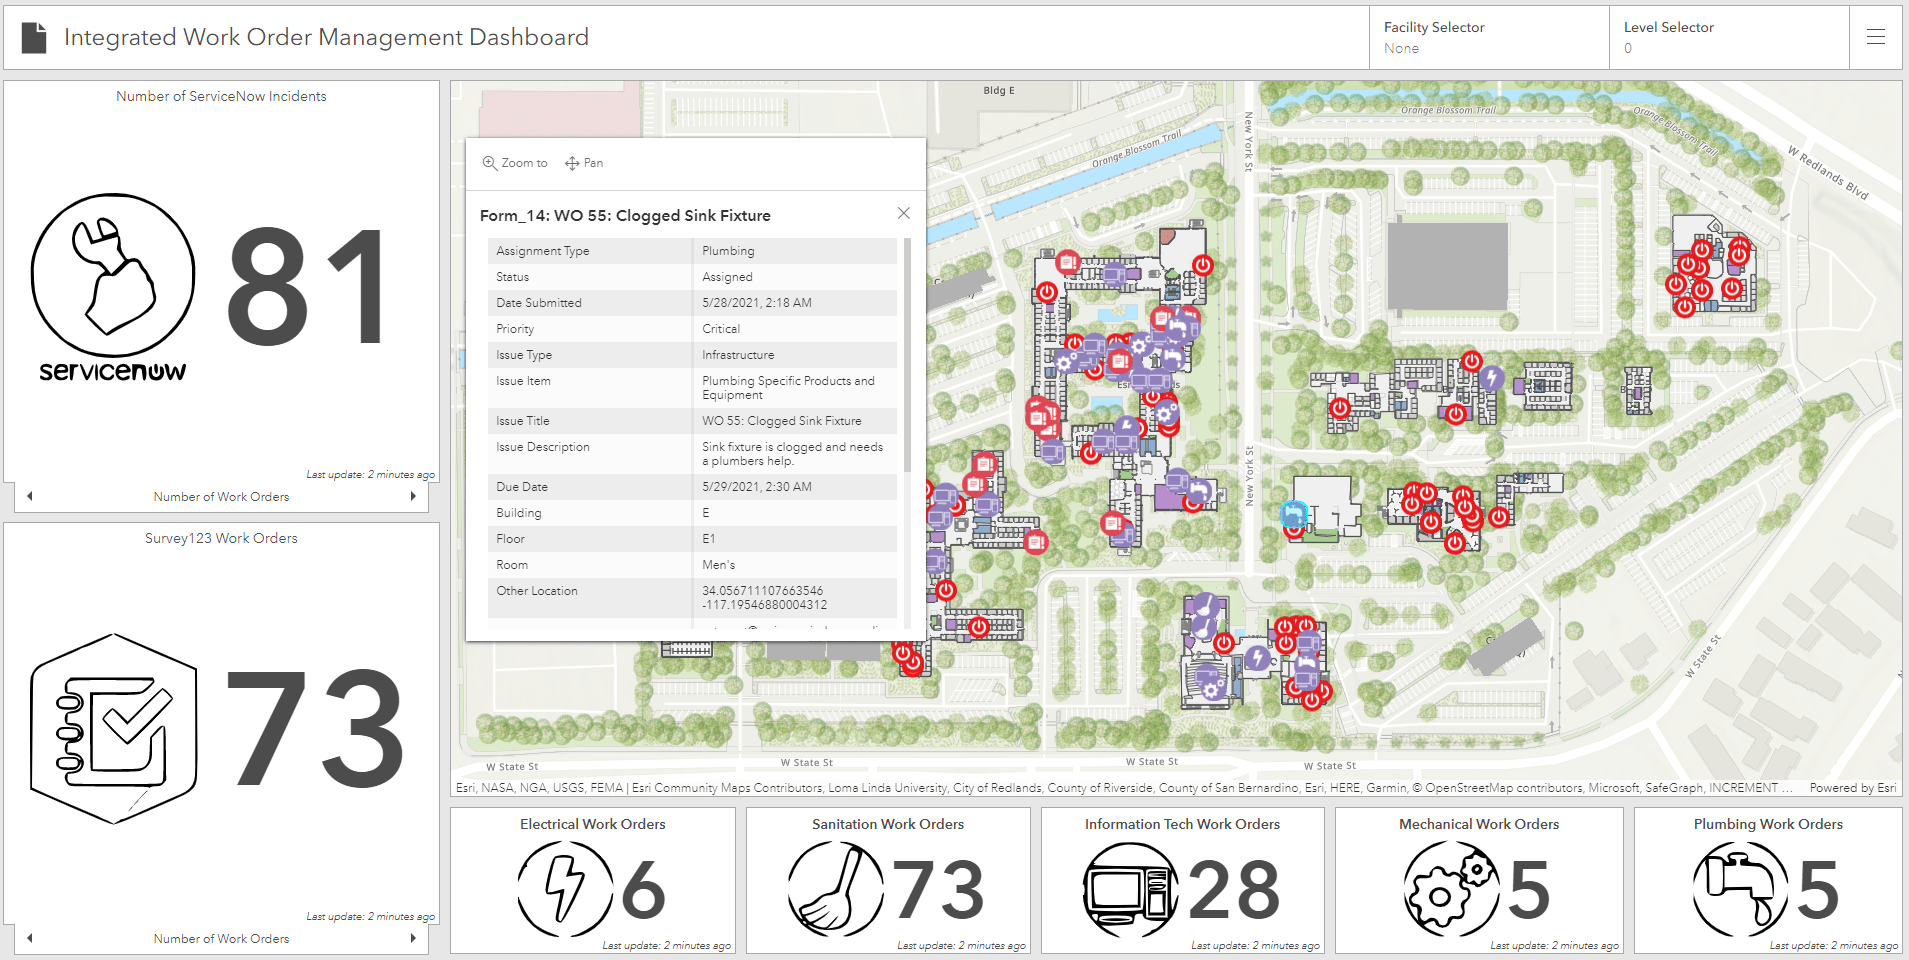Image resolution: width=1909 pixels, height=960 pixels.
Task: Click the Powered by Esri link
Action: (1851, 788)
